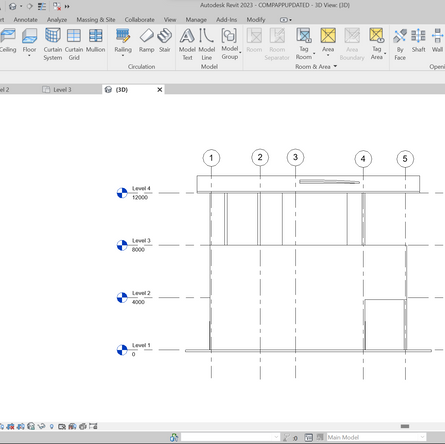Select the Model Text tool

click(x=187, y=44)
